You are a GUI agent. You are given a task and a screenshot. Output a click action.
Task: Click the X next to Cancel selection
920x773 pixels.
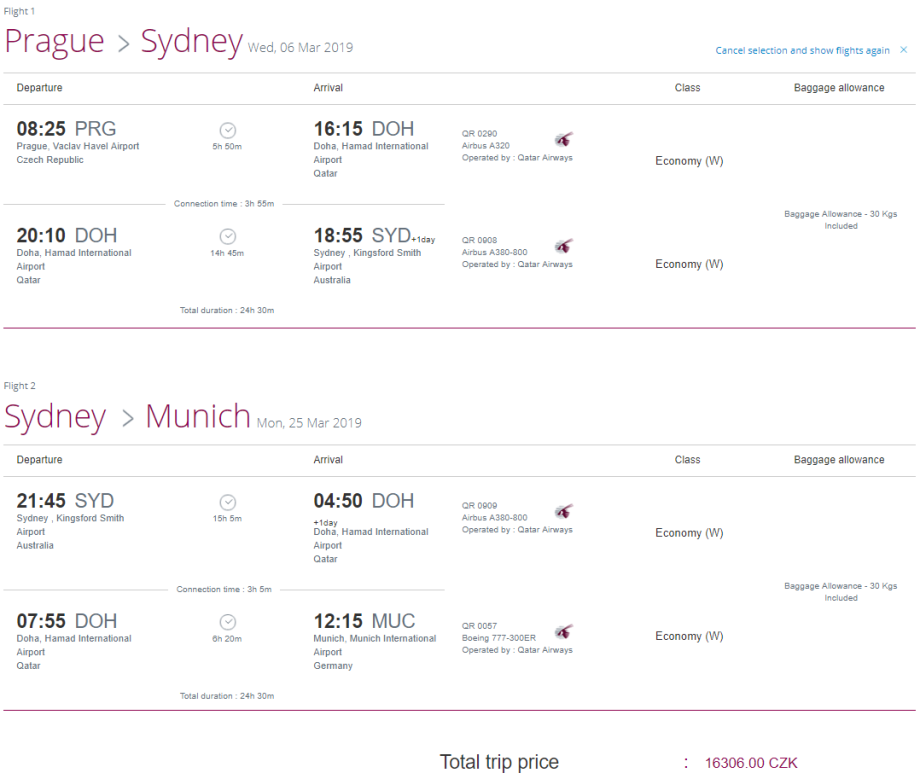coord(904,50)
